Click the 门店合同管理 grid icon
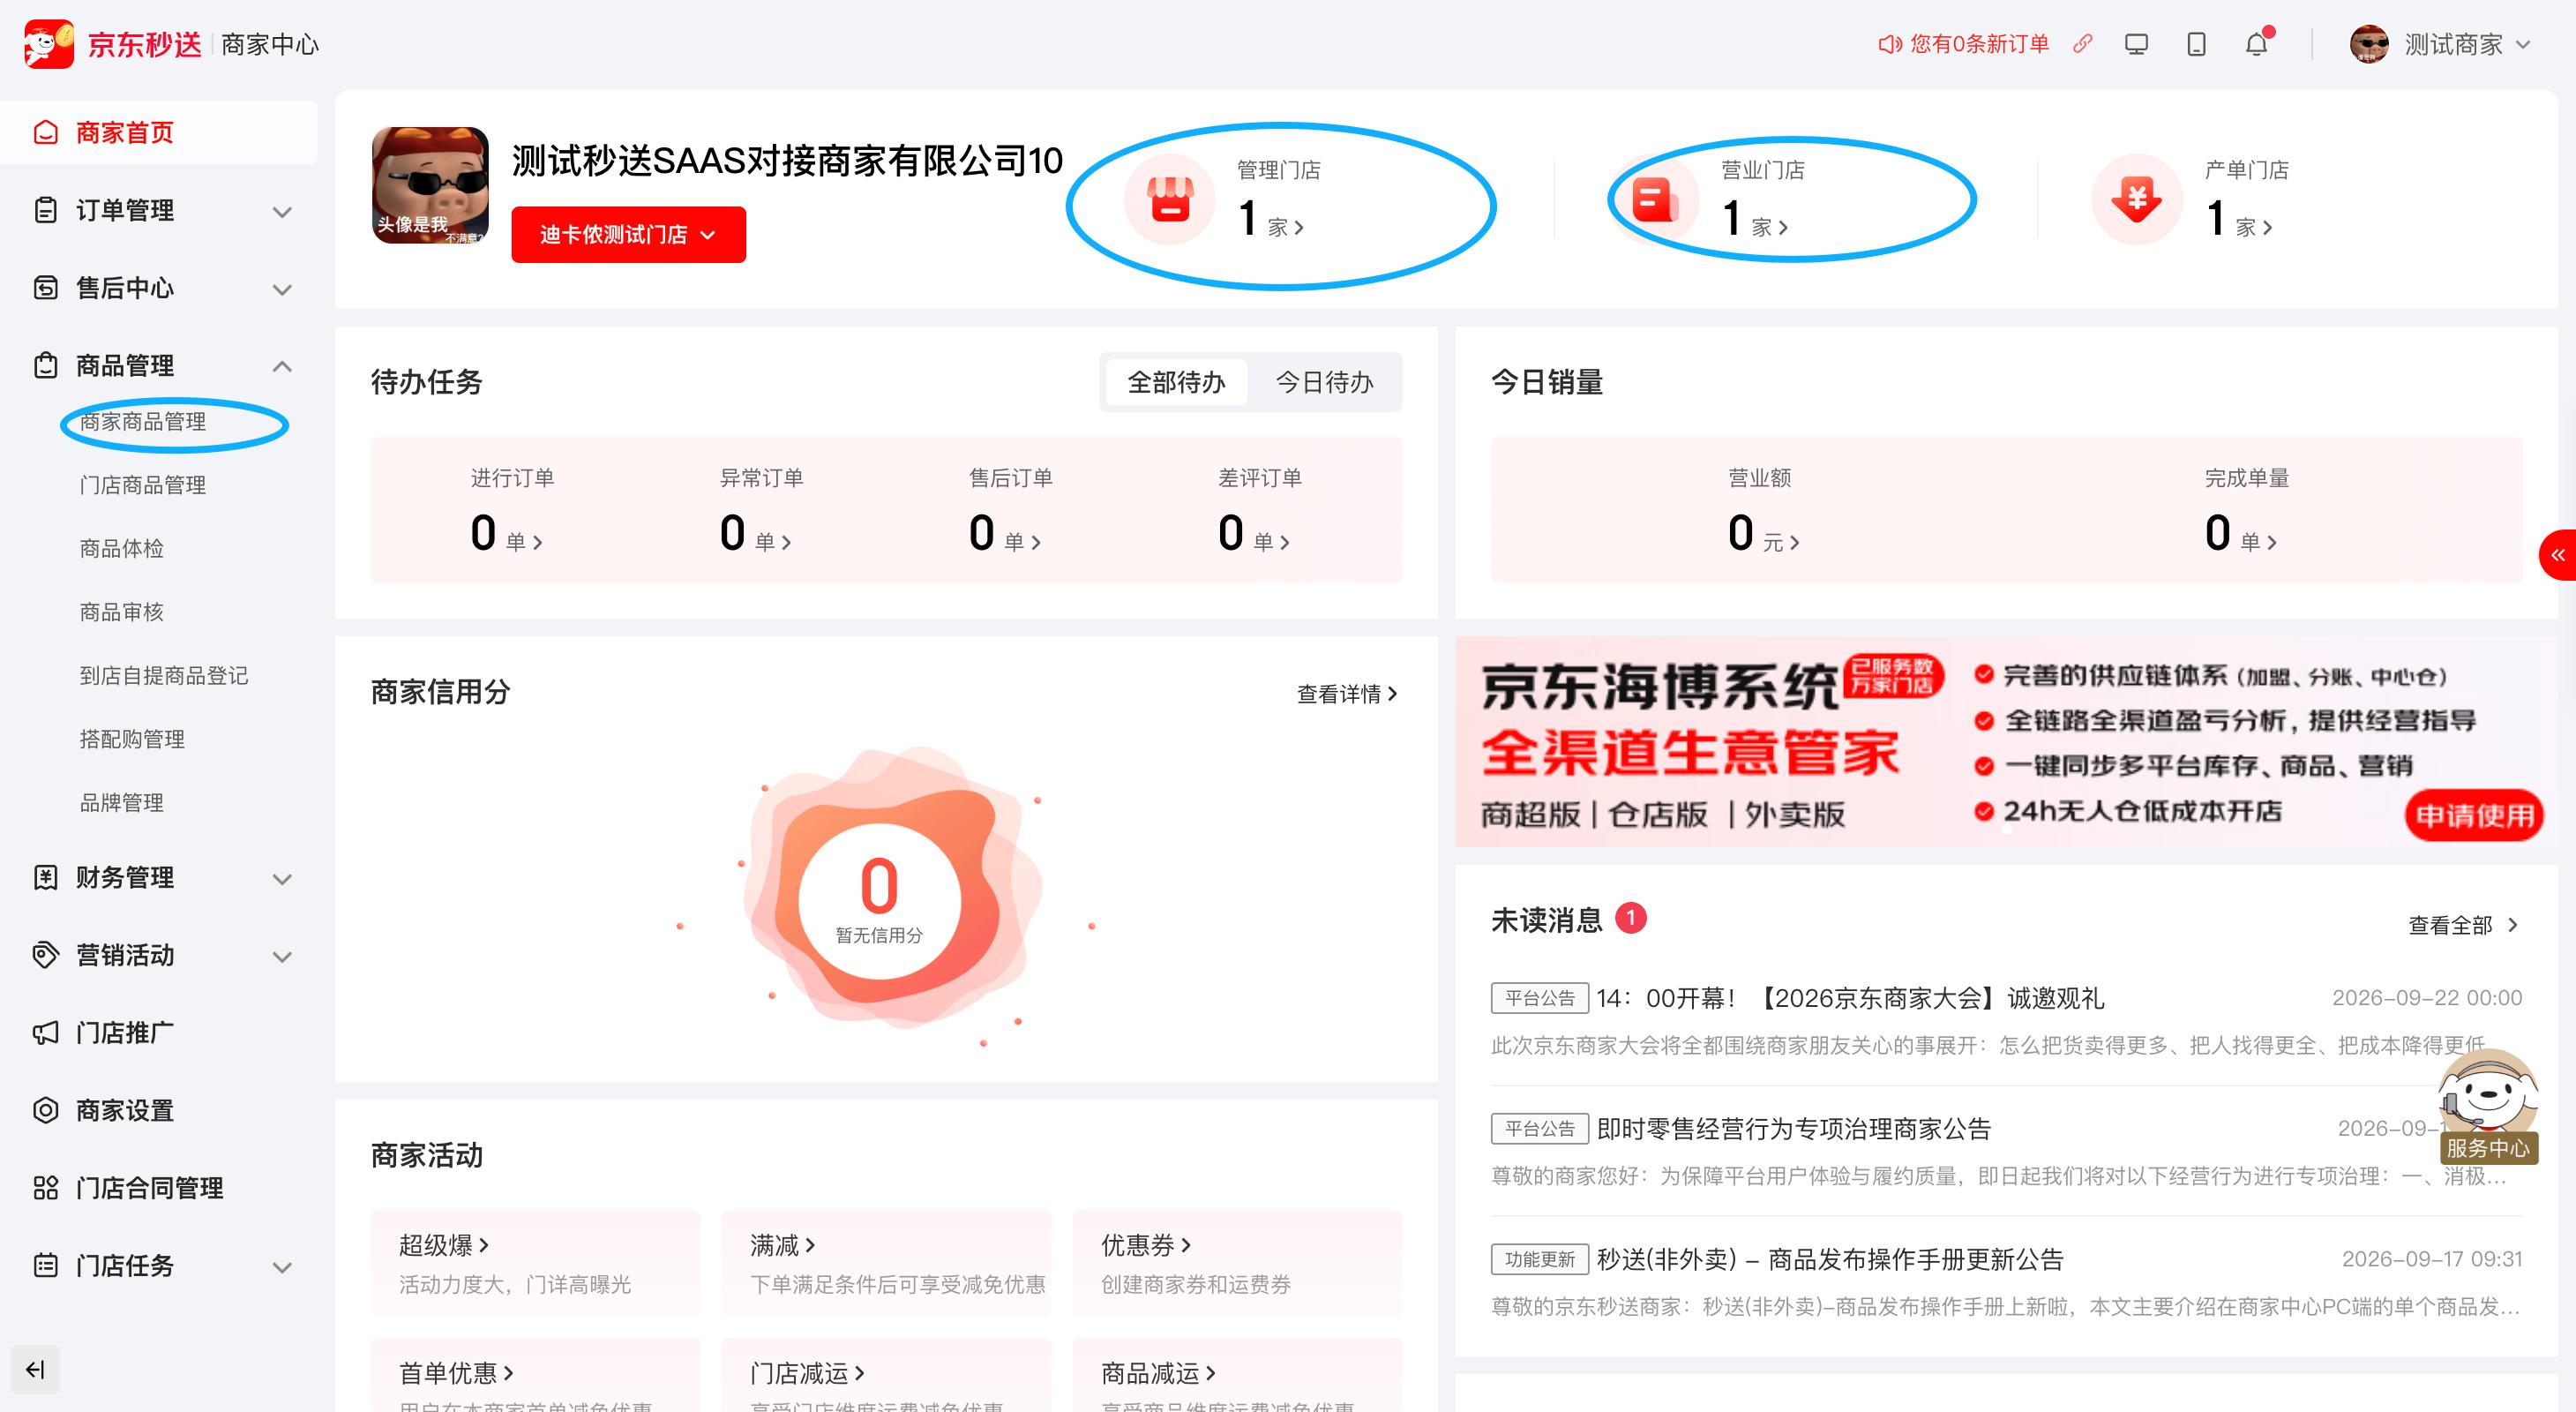 [x=46, y=1188]
